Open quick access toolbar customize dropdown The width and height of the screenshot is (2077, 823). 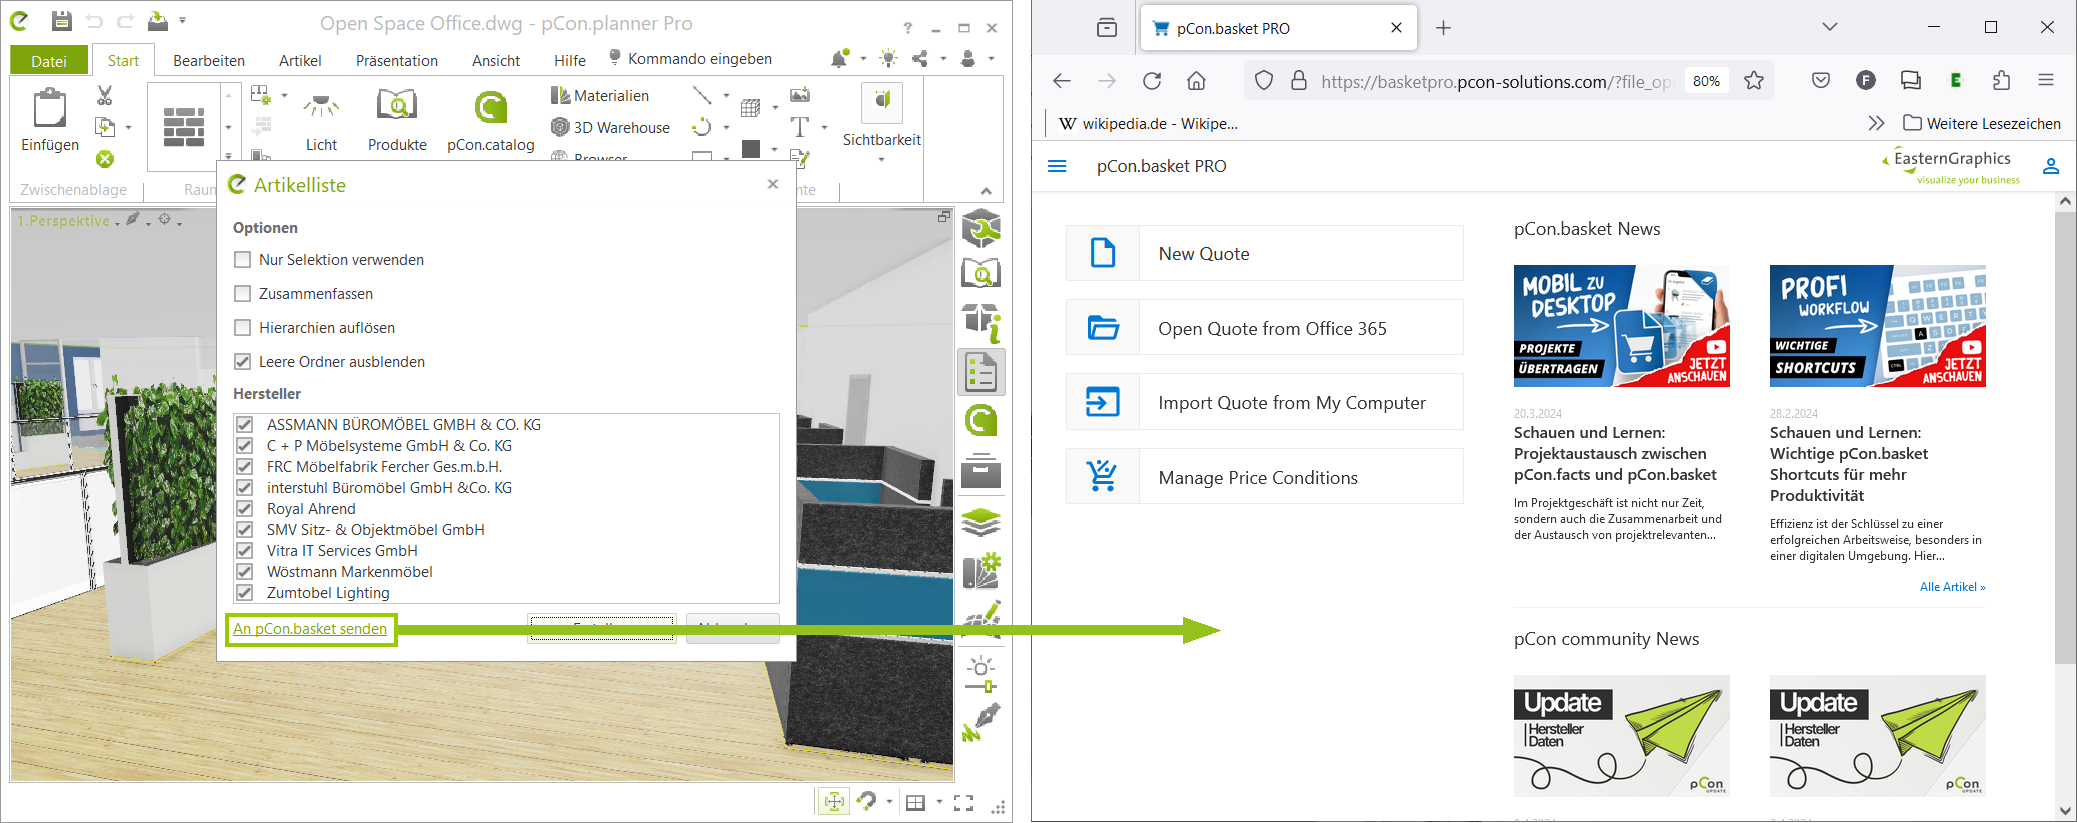[182, 20]
